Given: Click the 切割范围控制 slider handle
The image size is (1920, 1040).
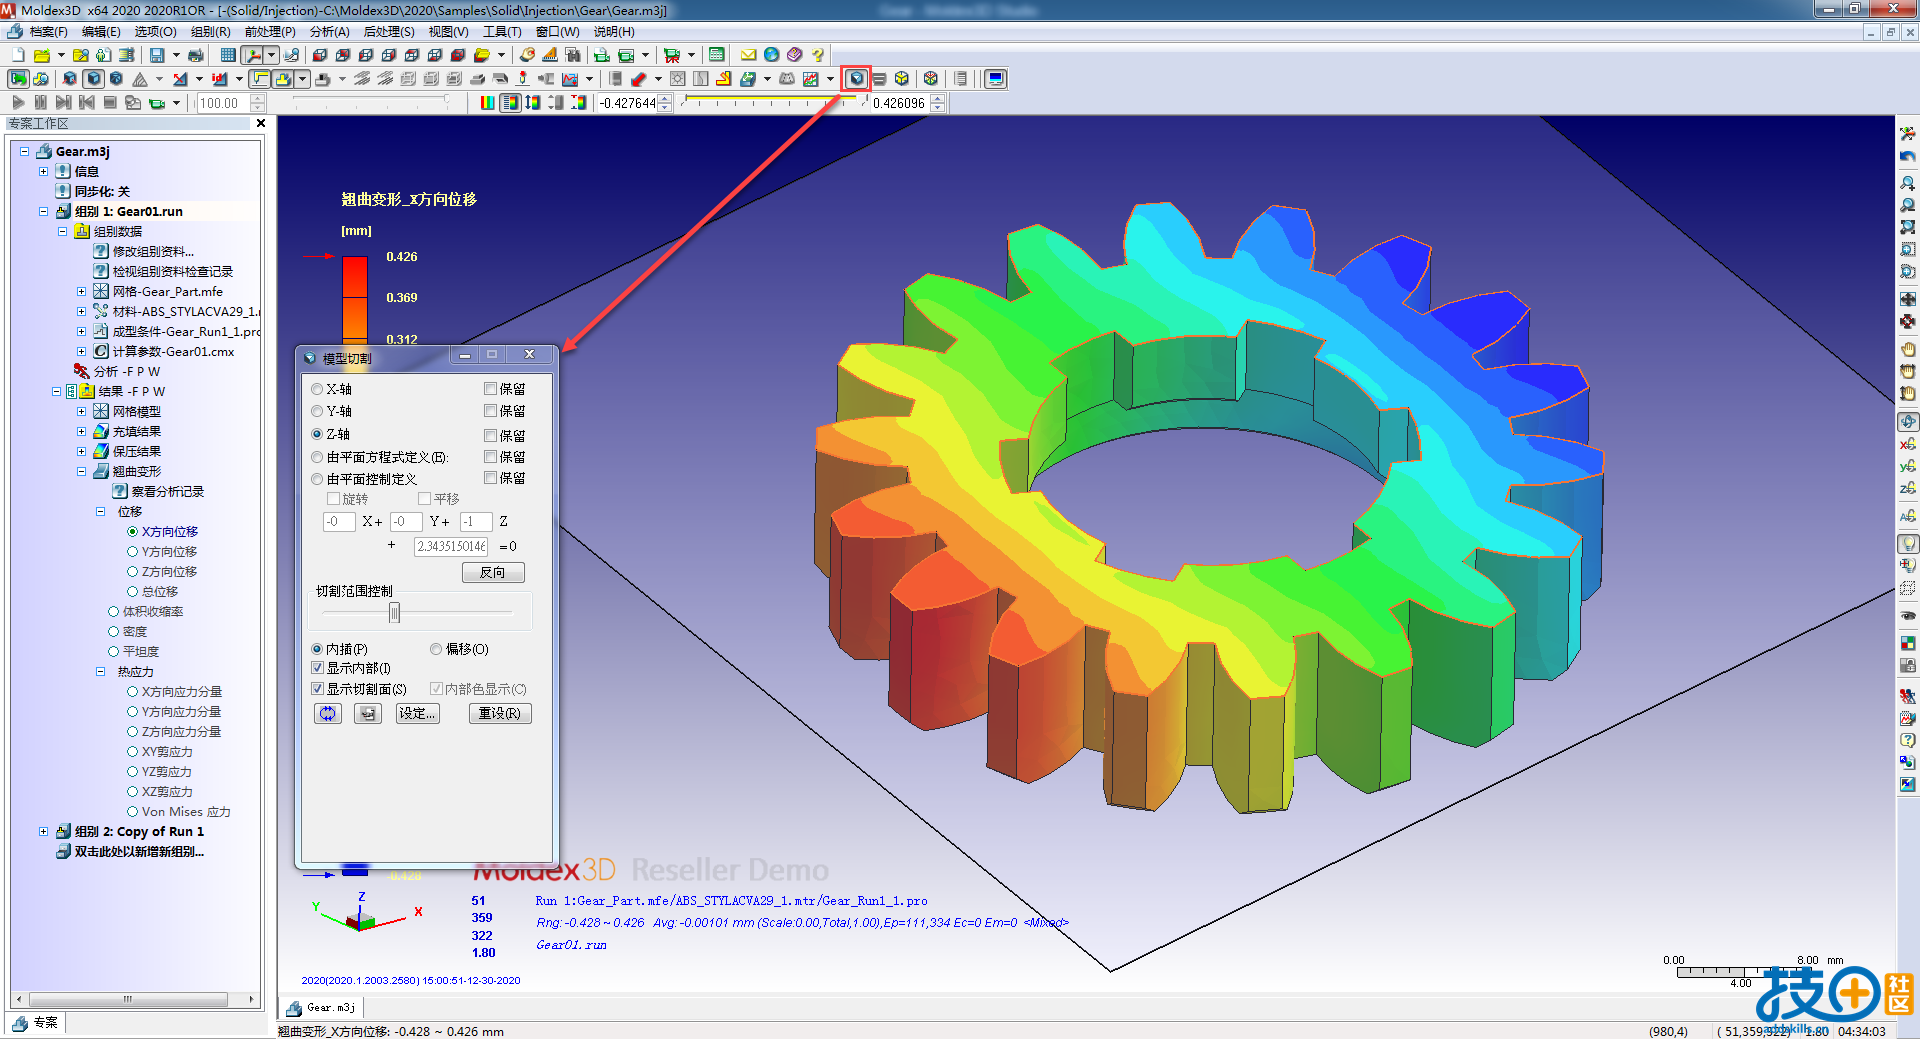Looking at the screenshot, I should tap(395, 613).
